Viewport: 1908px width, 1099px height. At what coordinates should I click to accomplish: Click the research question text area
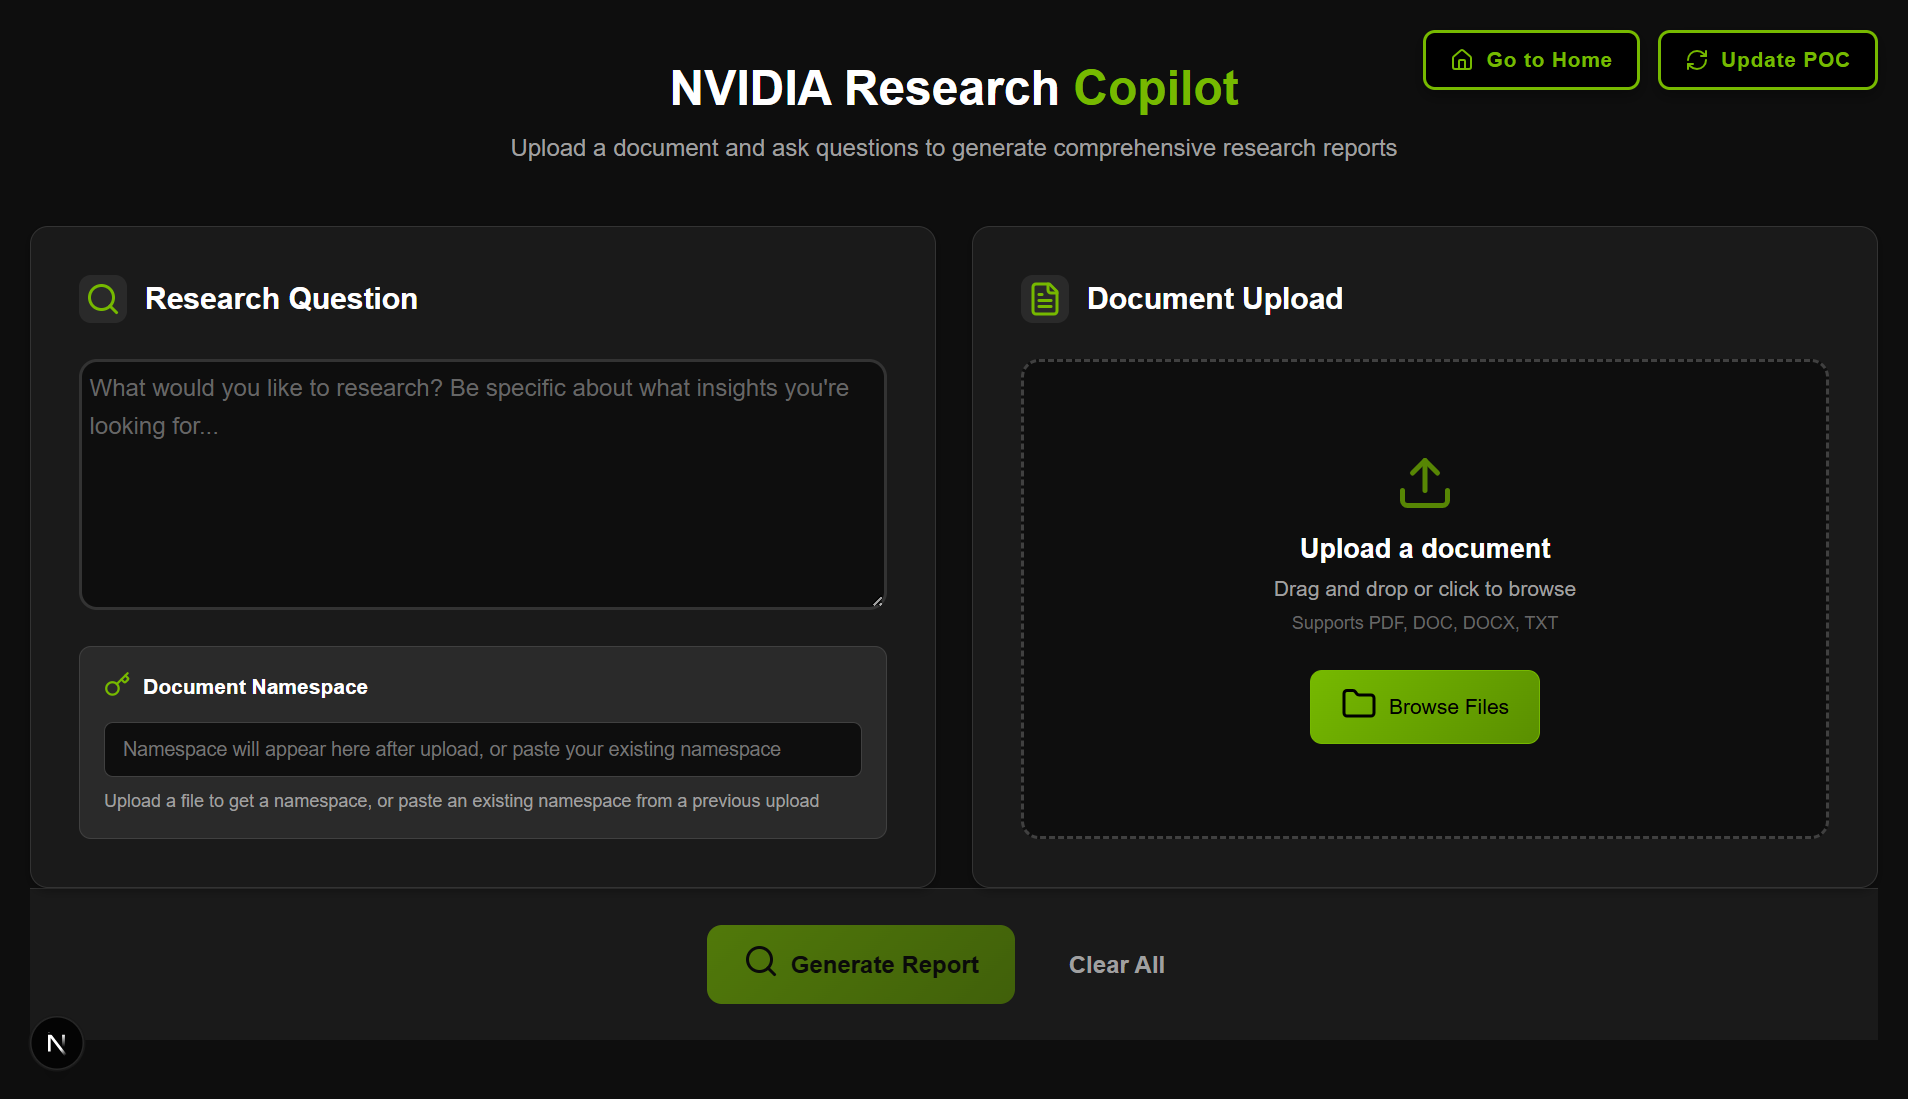(482, 484)
